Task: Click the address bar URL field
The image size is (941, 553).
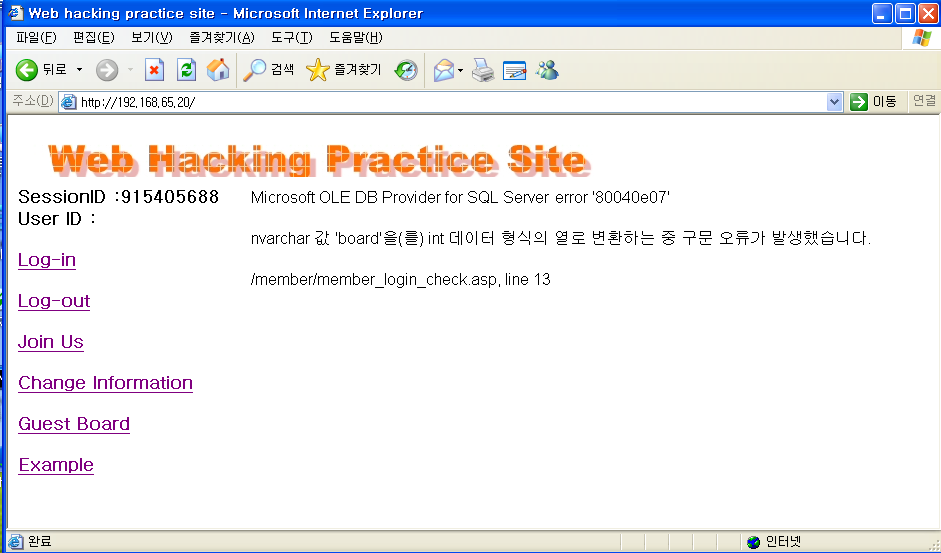Action: pyautogui.click(x=450, y=102)
